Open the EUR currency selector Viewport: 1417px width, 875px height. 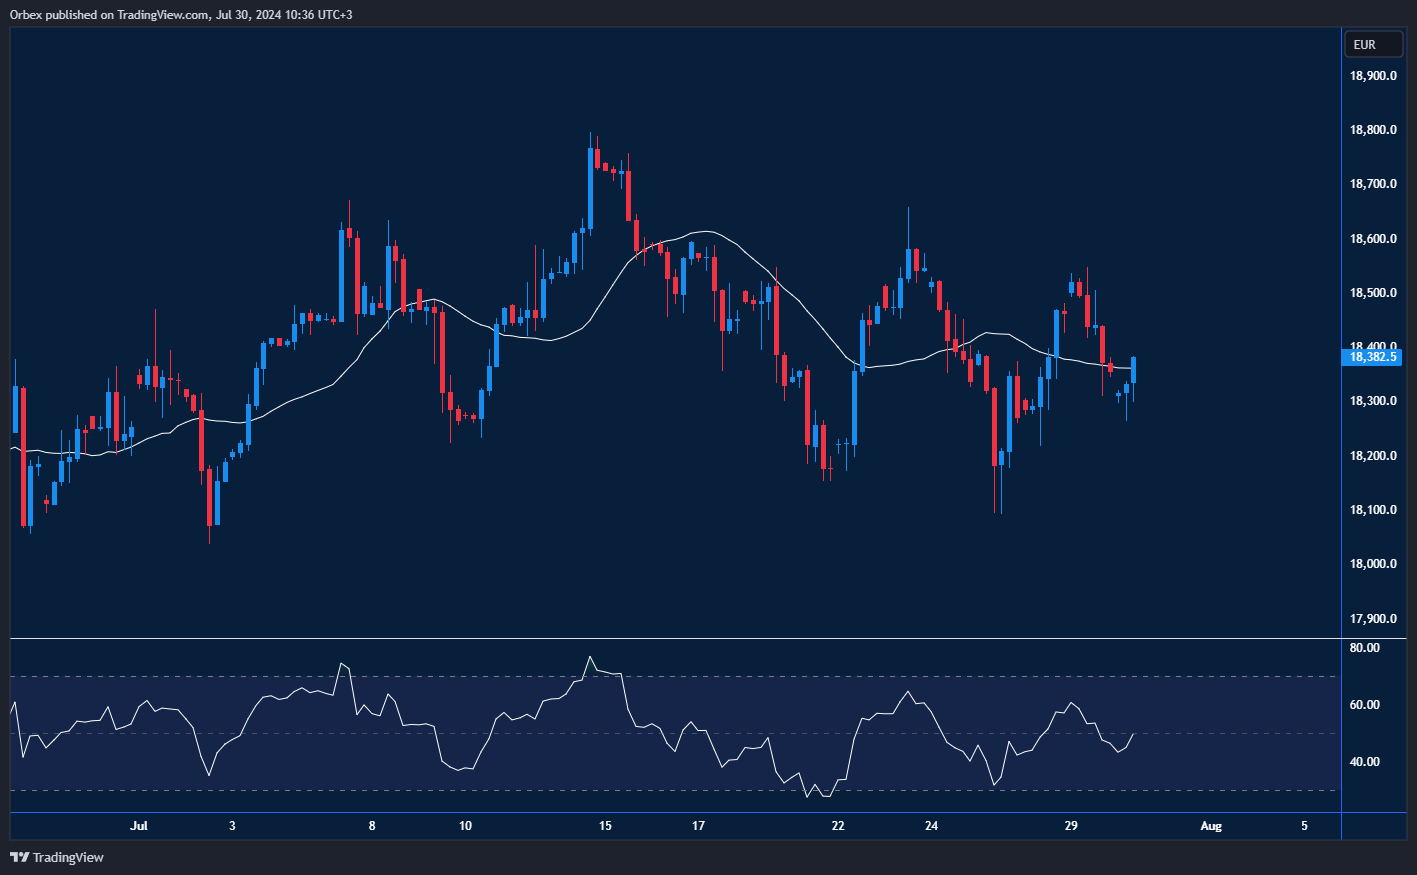1372,44
